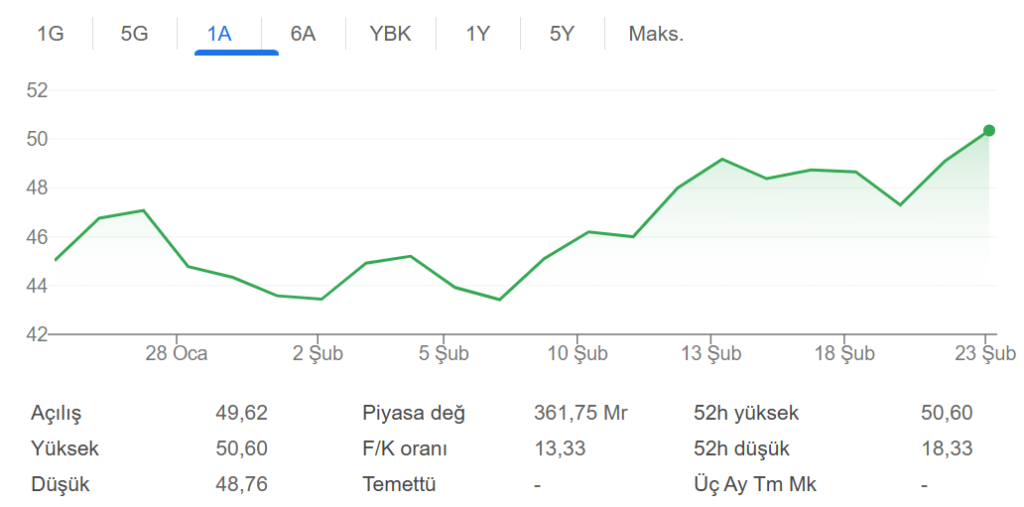Click the 23 Şub axis label
The image size is (1024, 507).
985,354
